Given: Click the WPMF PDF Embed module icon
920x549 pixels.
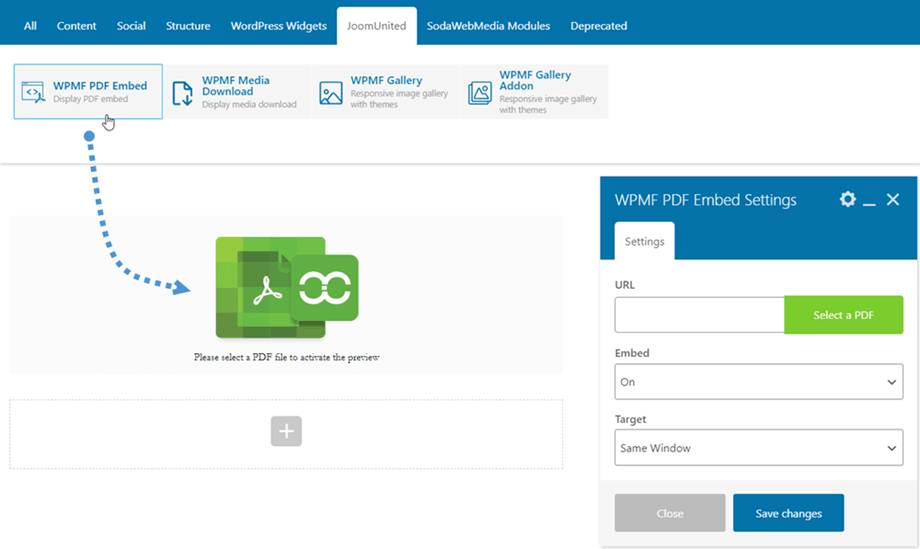Looking at the screenshot, I should coord(33,93).
